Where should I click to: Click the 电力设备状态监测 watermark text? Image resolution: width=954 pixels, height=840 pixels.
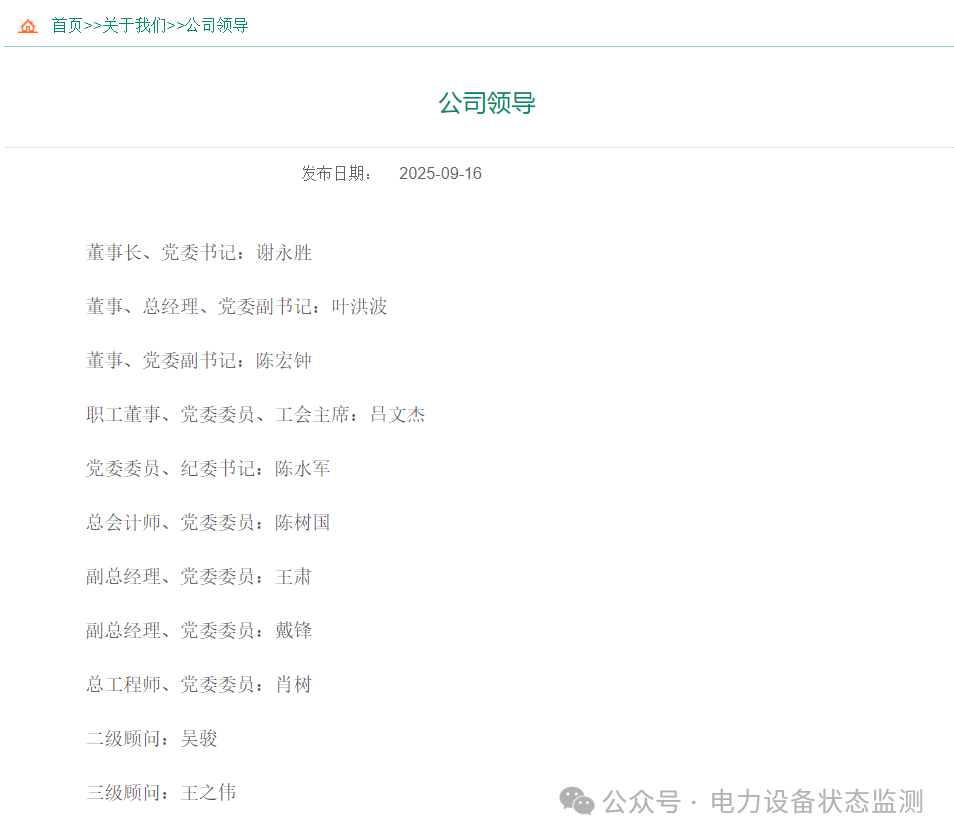pyautogui.click(x=816, y=801)
